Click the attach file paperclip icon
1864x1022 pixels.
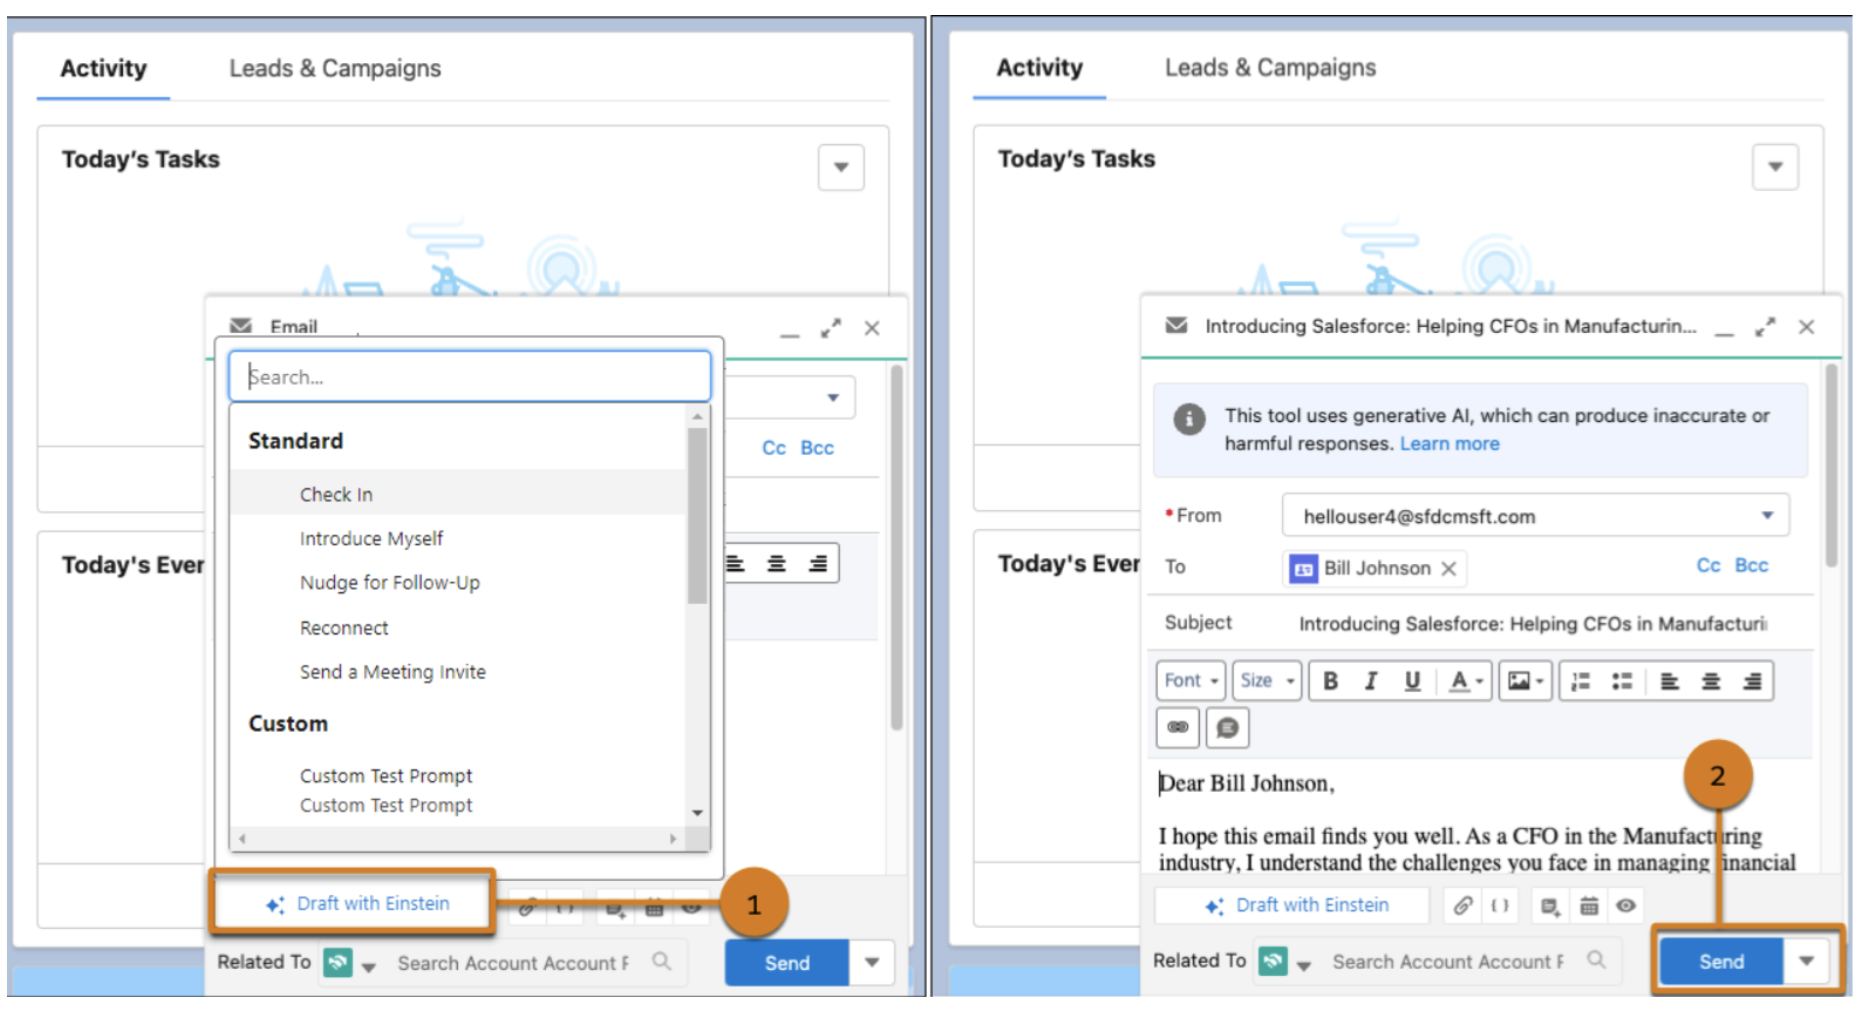click(1462, 905)
